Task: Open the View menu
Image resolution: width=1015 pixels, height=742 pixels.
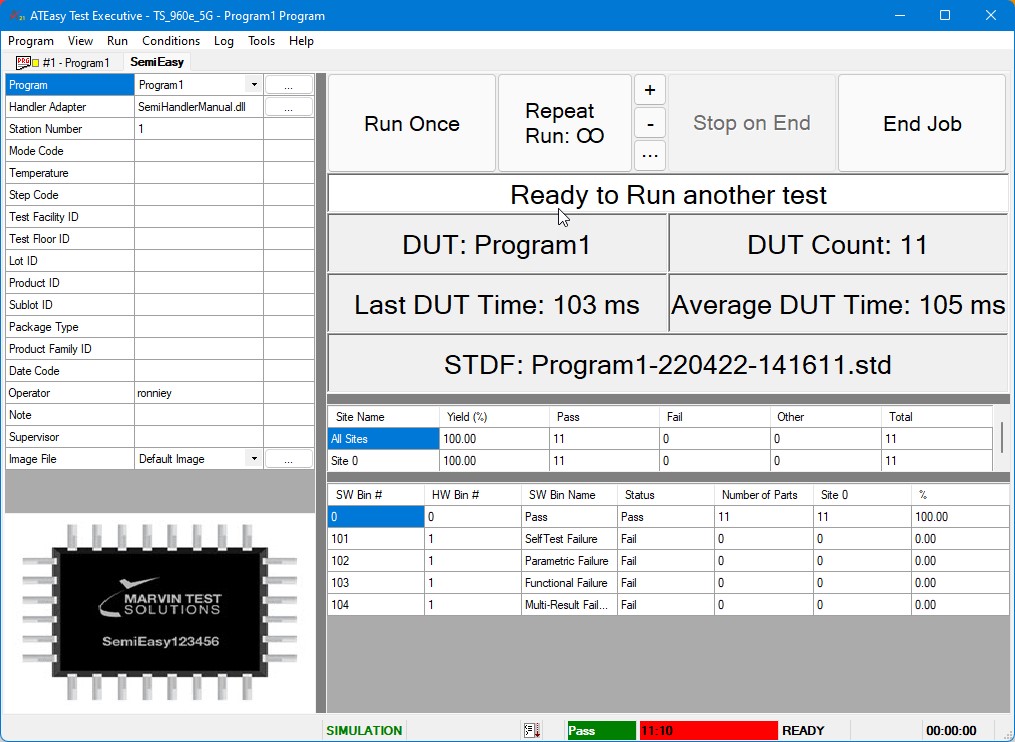Action: click(80, 41)
